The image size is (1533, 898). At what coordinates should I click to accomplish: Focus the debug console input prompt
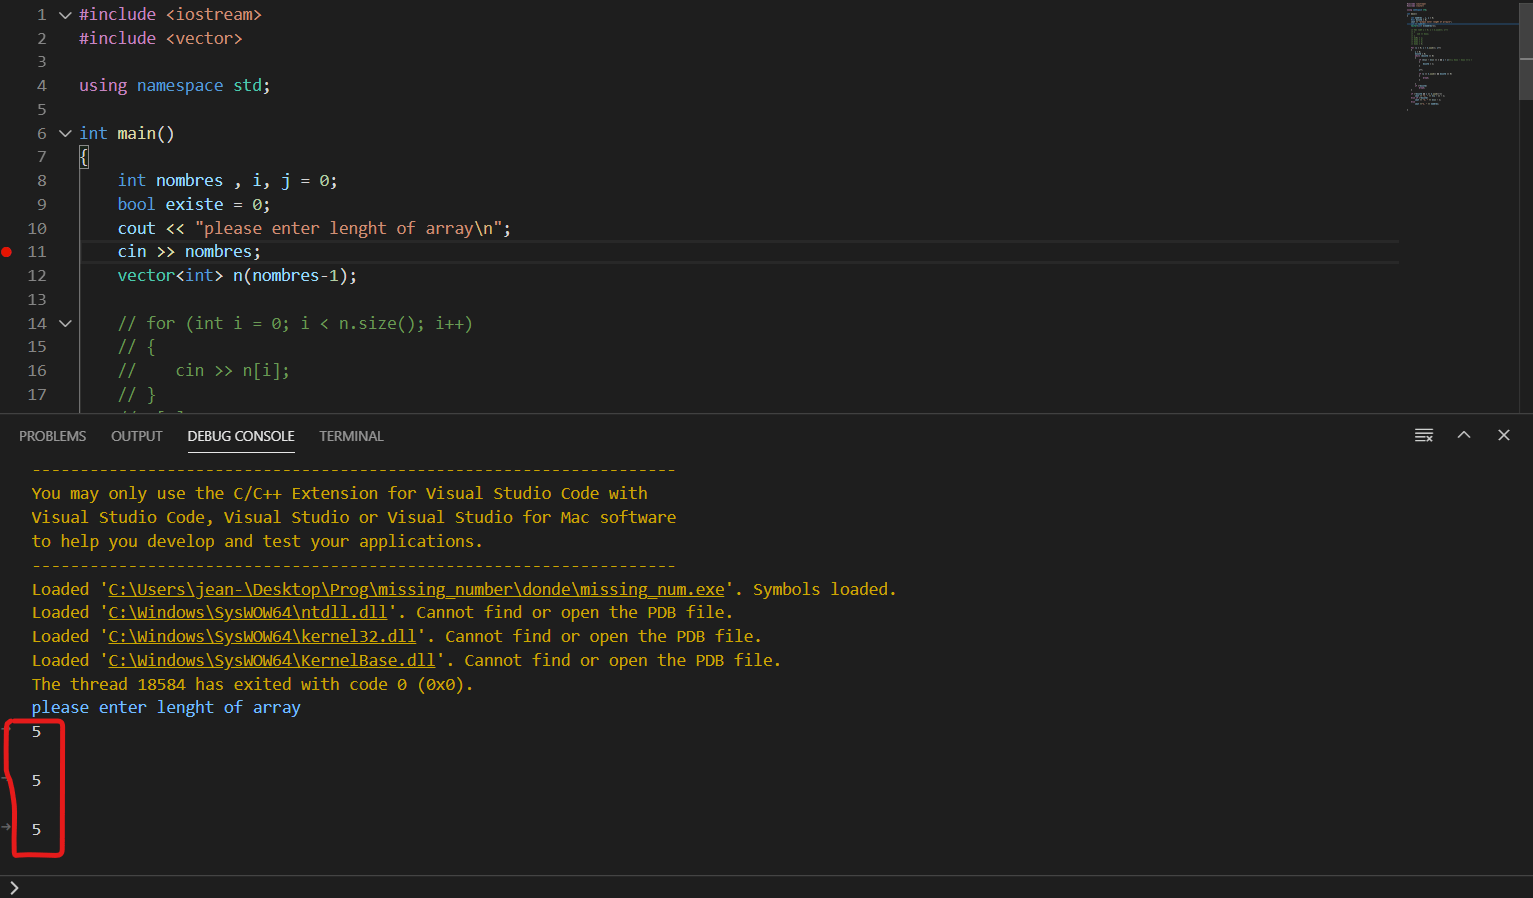tap(700, 887)
